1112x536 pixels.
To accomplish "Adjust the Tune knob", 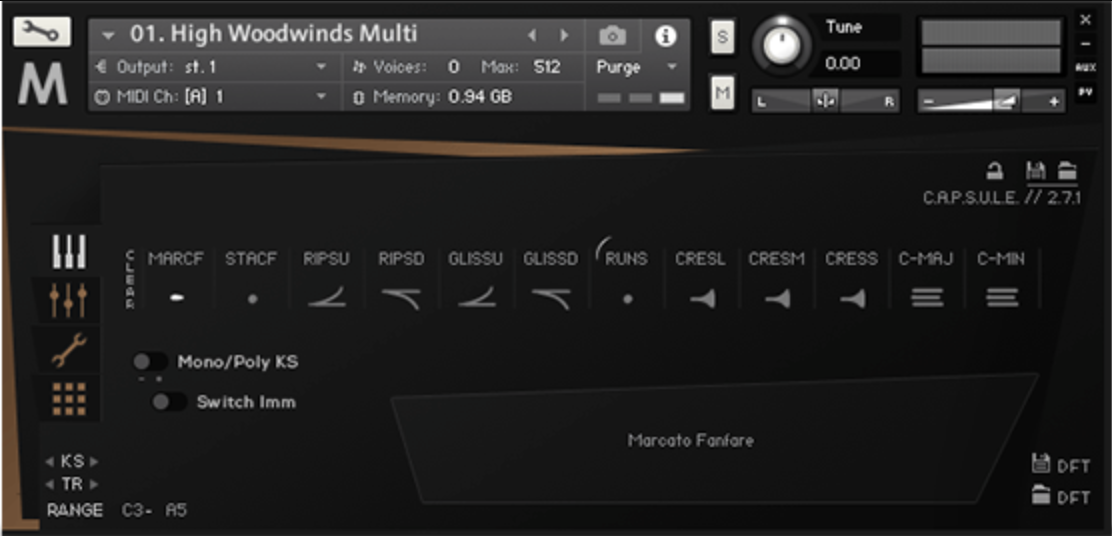I will point(783,45).
